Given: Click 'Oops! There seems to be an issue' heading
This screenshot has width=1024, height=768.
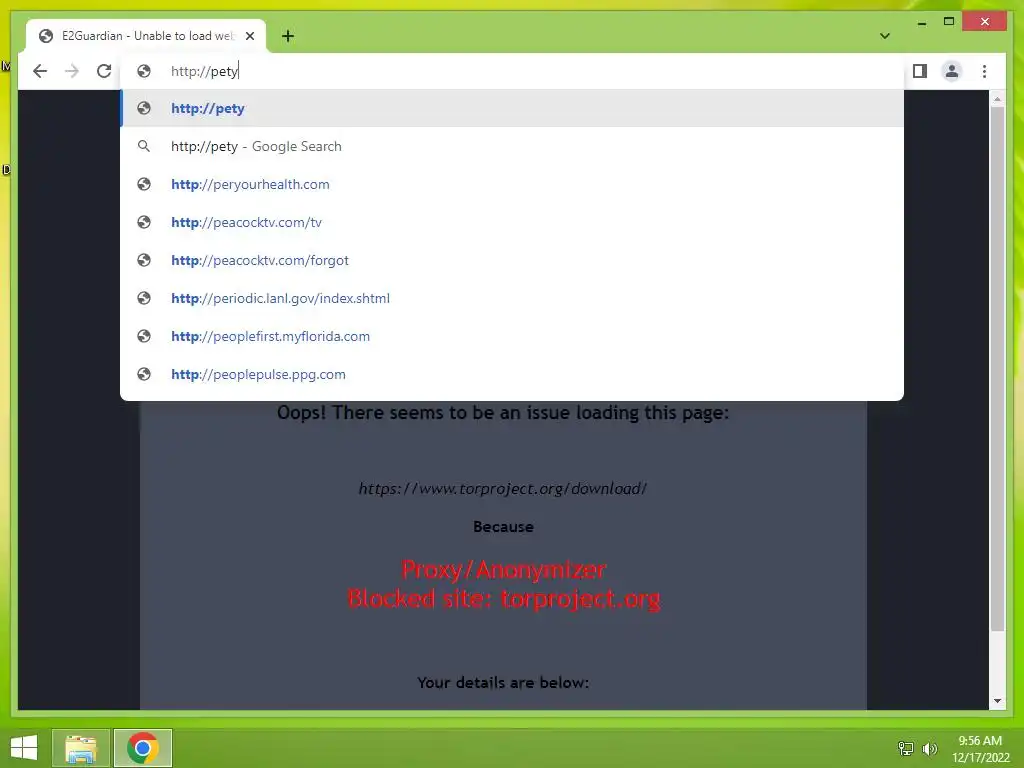Looking at the screenshot, I should (503, 413).
